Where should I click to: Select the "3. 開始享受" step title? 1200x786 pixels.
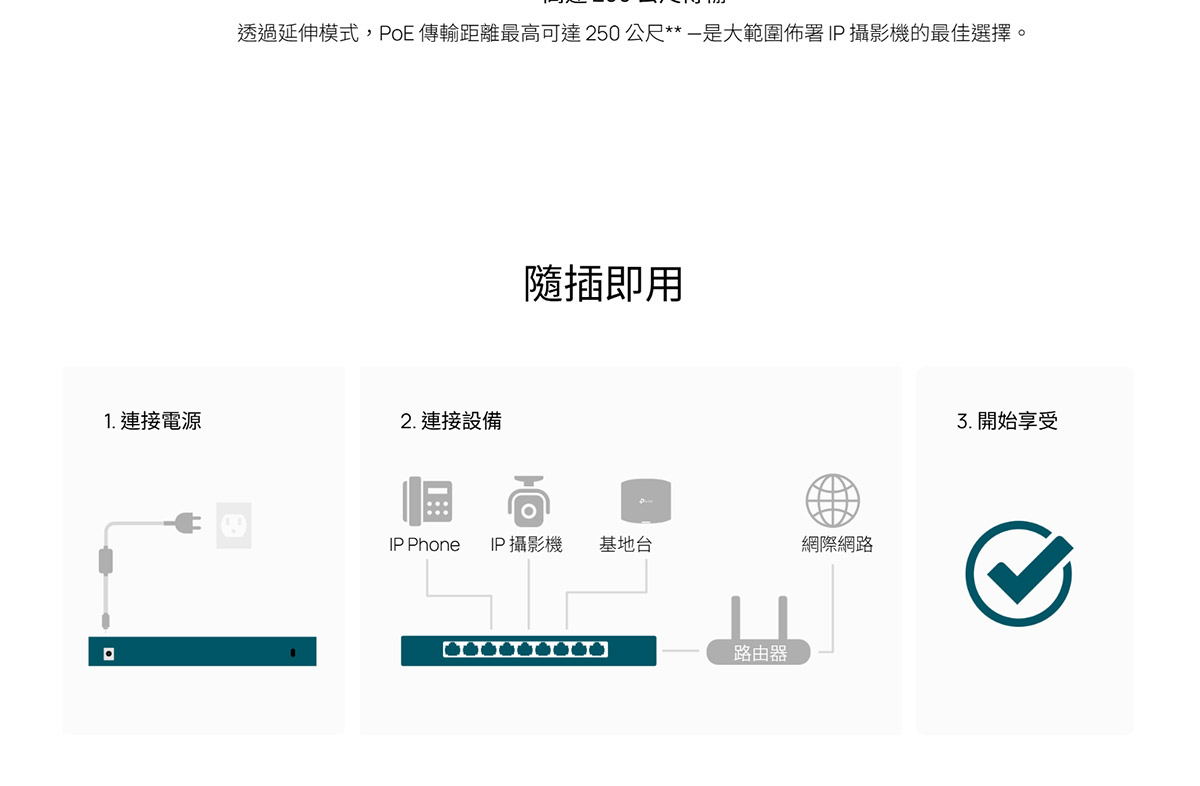click(x=1007, y=422)
